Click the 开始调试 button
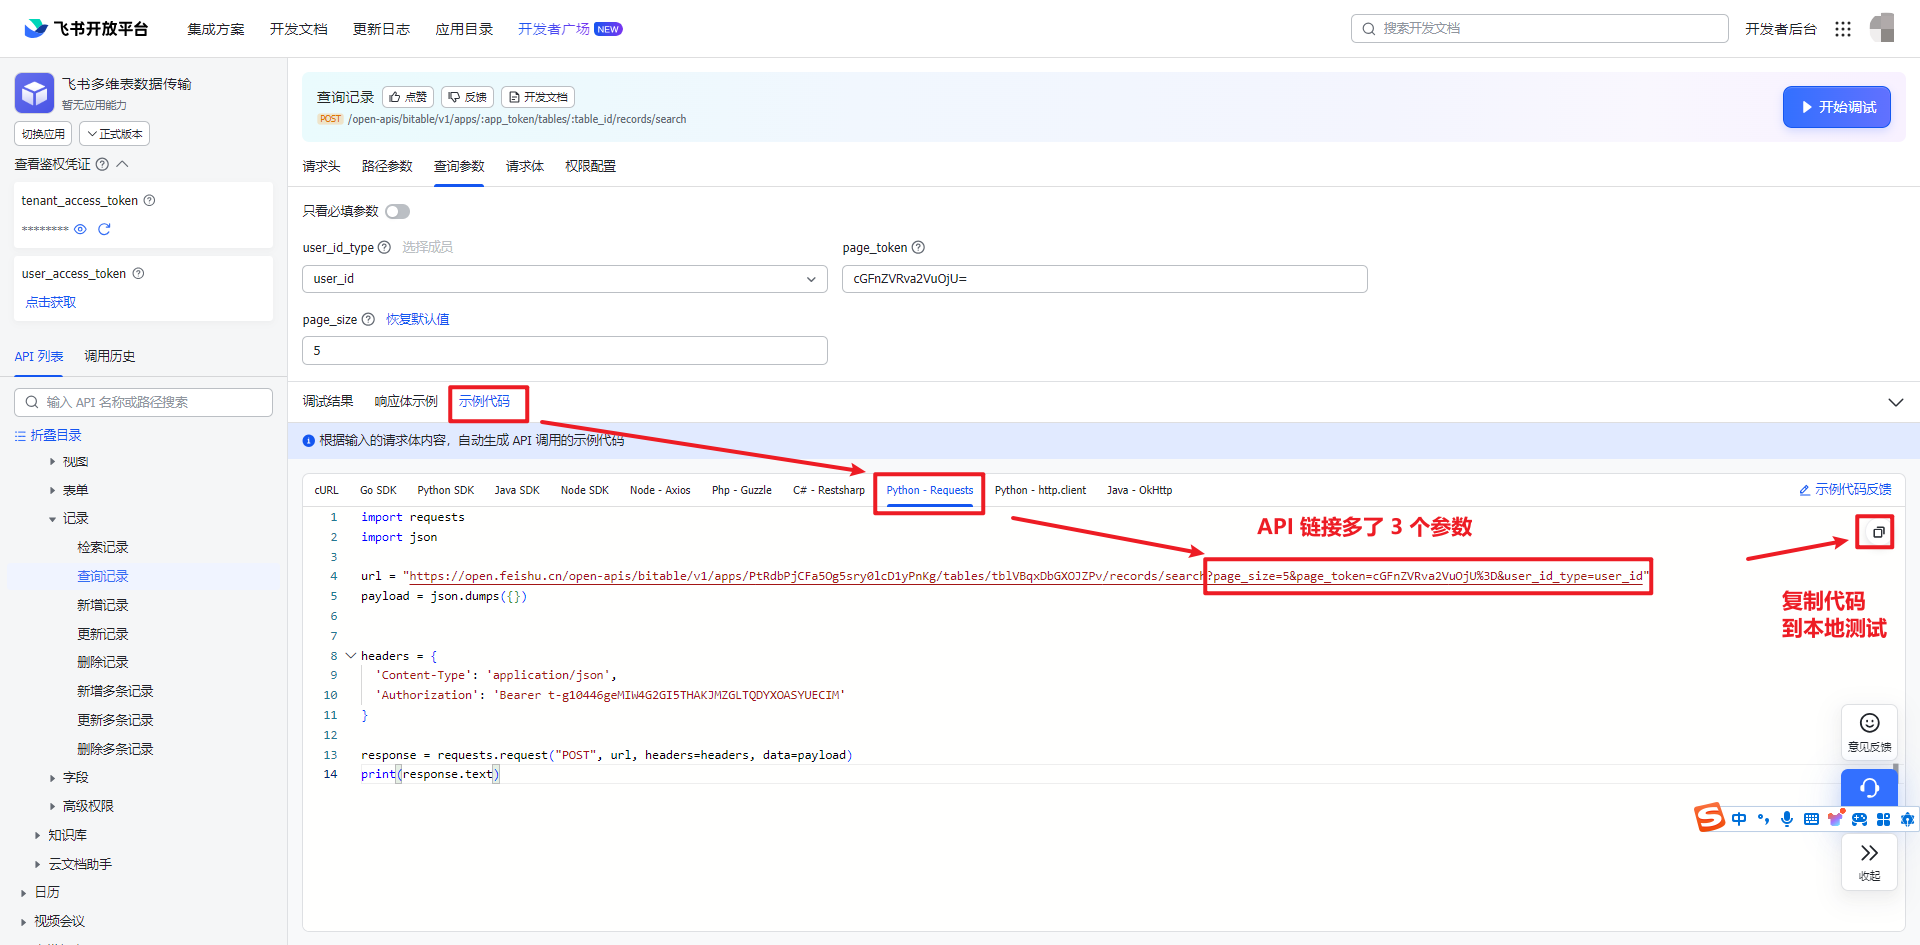Image resolution: width=1920 pixels, height=945 pixels. pyautogui.click(x=1837, y=107)
